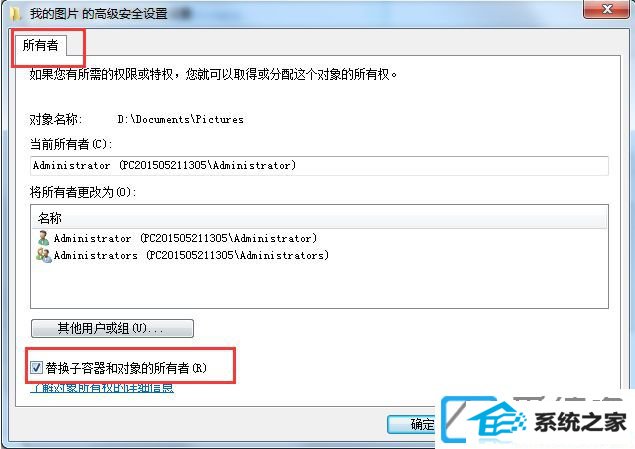Image resolution: width=635 pixels, height=449 pixels.
Task: Open the object ownership details link
Action: [x=102, y=388]
